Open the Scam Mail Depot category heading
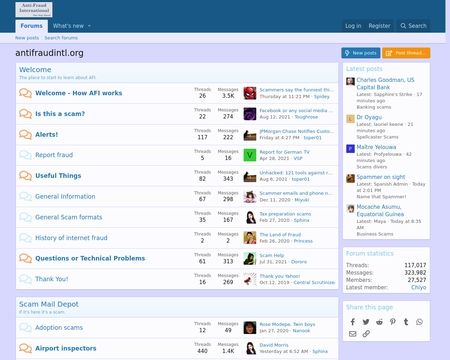Screen dimensions: 450x360 tap(49, 304)
